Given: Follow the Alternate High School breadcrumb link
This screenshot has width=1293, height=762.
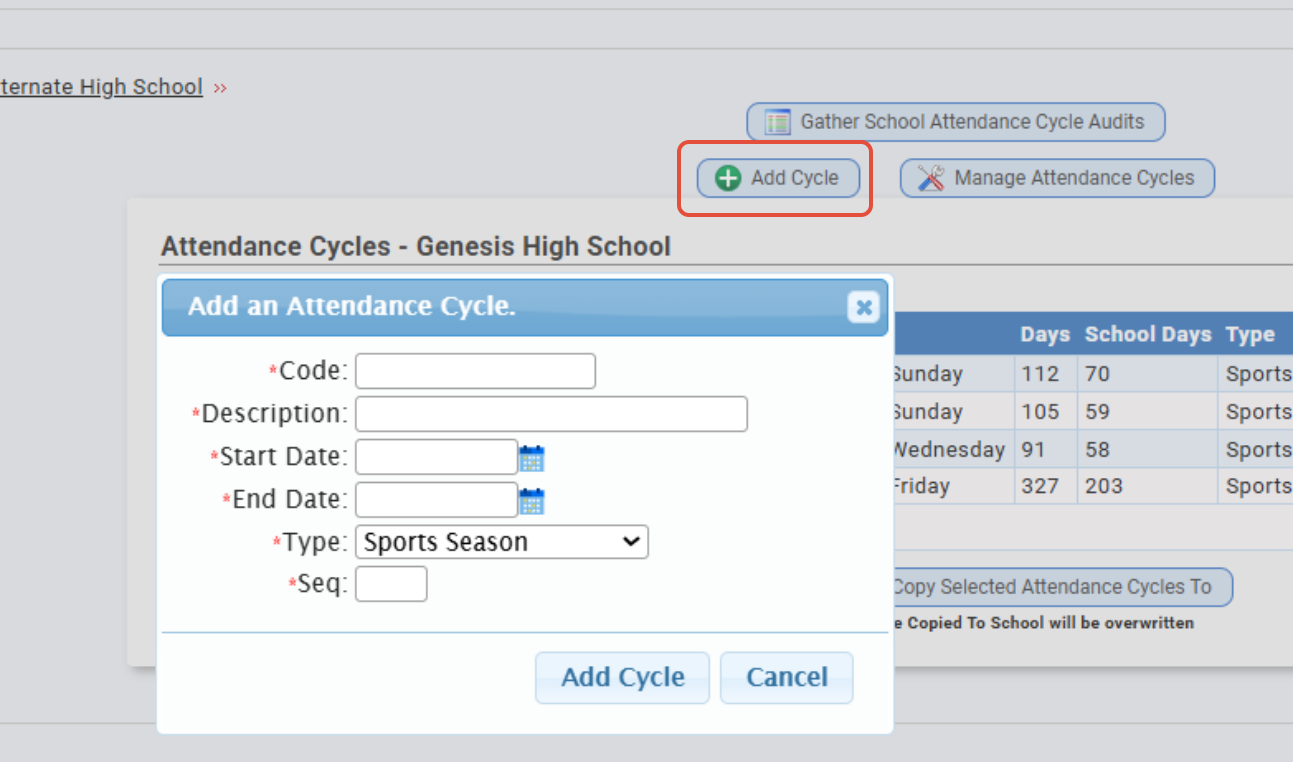Looking at the screenshot, I should click(101, 87).
